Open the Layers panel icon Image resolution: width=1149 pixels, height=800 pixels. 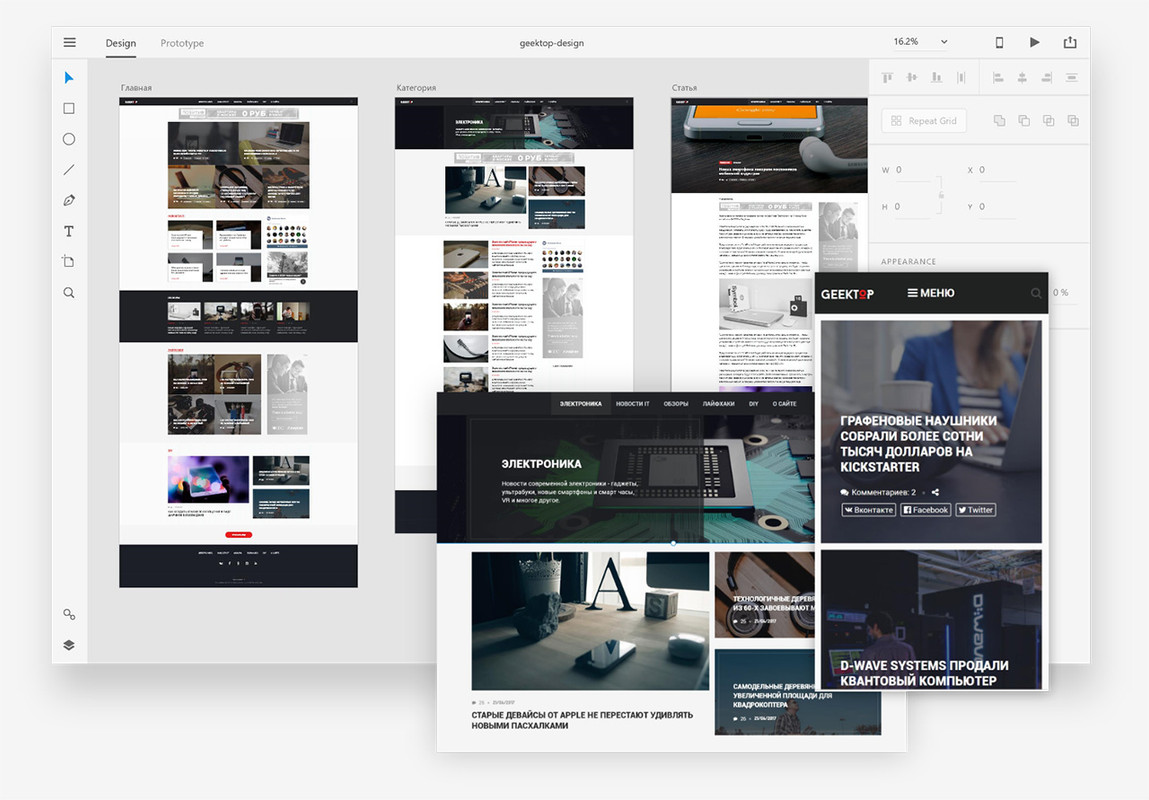click(x=69, y=645)
